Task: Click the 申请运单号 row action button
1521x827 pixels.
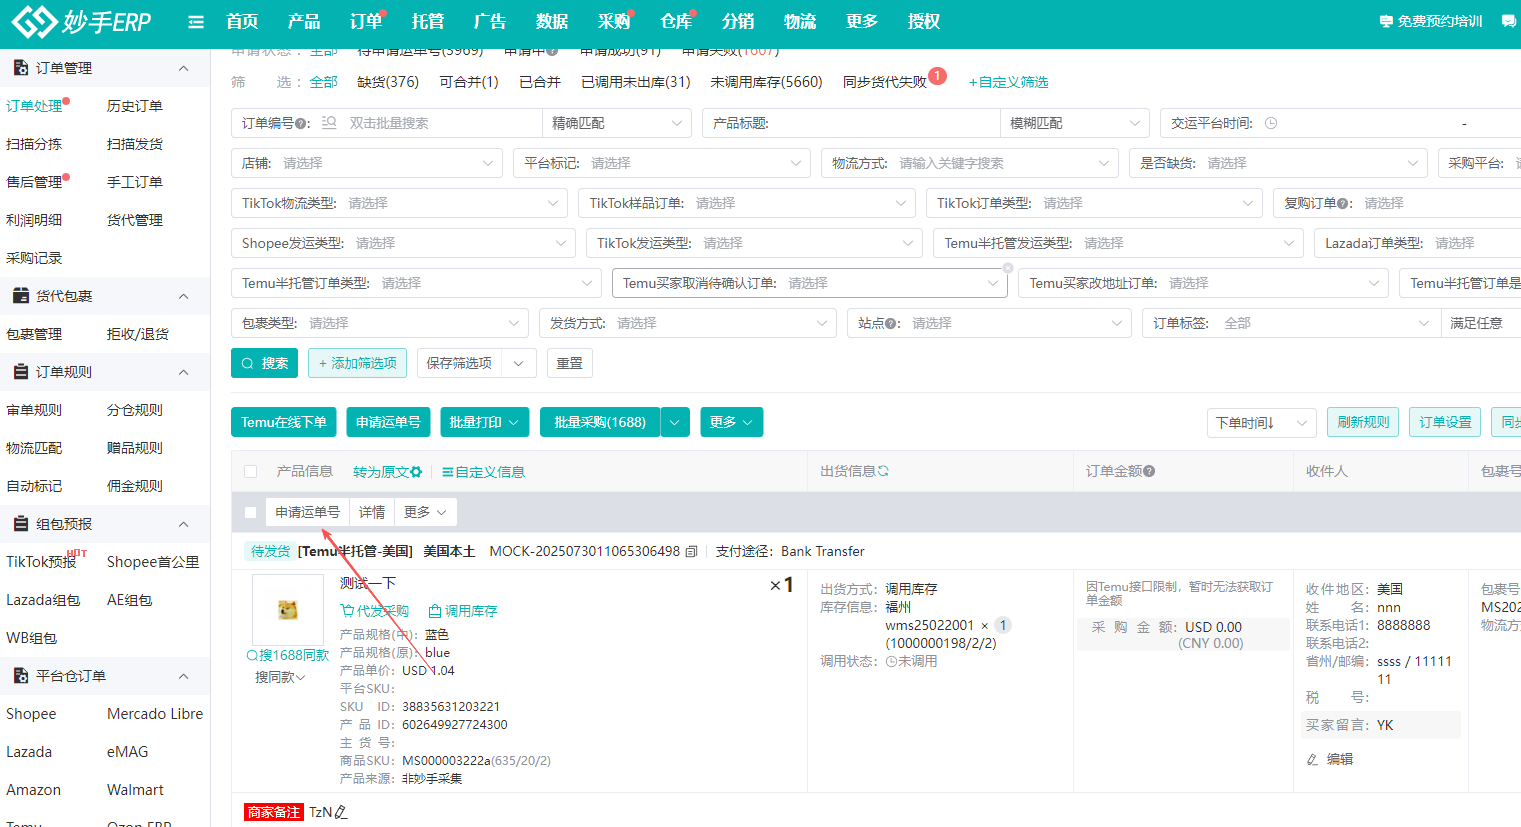Action: 308,512
